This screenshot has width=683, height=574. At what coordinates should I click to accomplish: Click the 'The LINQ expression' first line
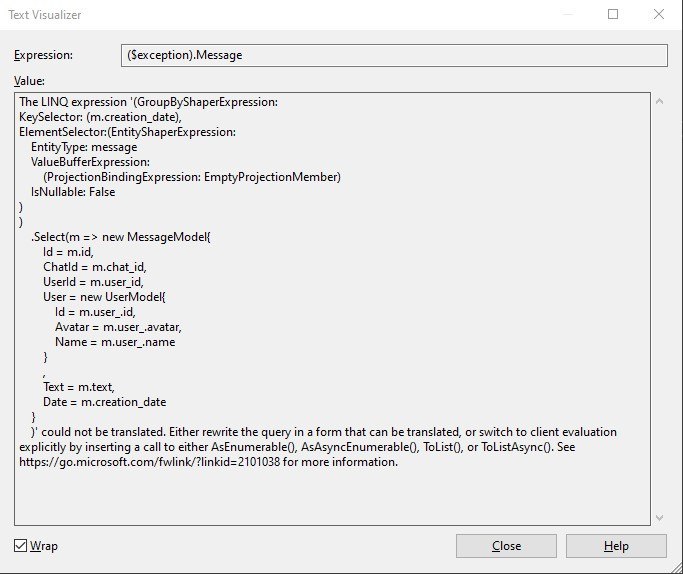click(x=149, y=102)
